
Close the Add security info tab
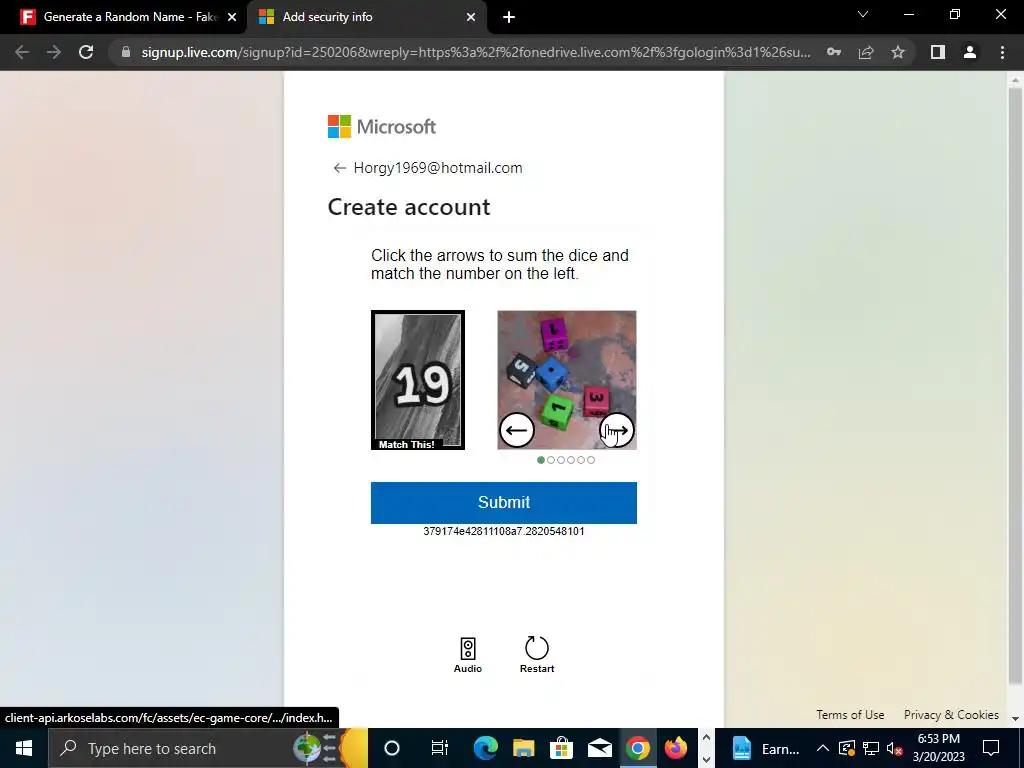click(x=471, y=17)
